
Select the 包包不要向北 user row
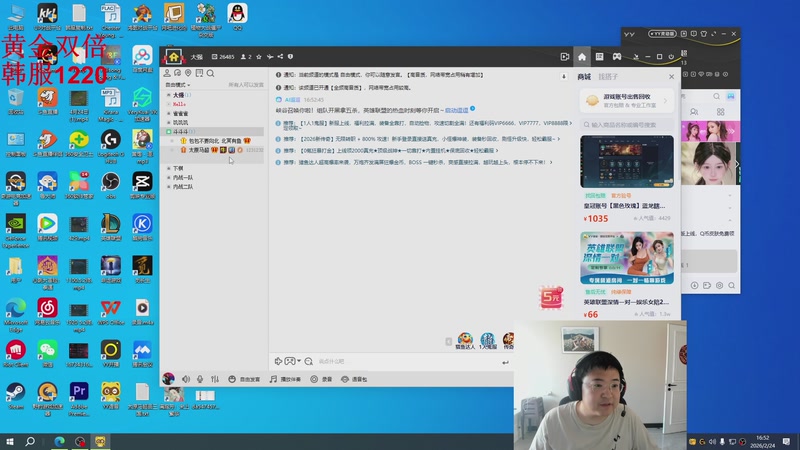pyautogui.click(x=213, y=140)
